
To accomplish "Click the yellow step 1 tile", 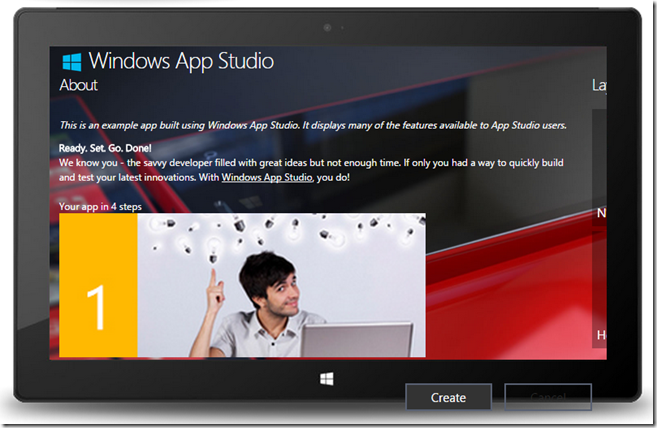I will tap(98, 285).
